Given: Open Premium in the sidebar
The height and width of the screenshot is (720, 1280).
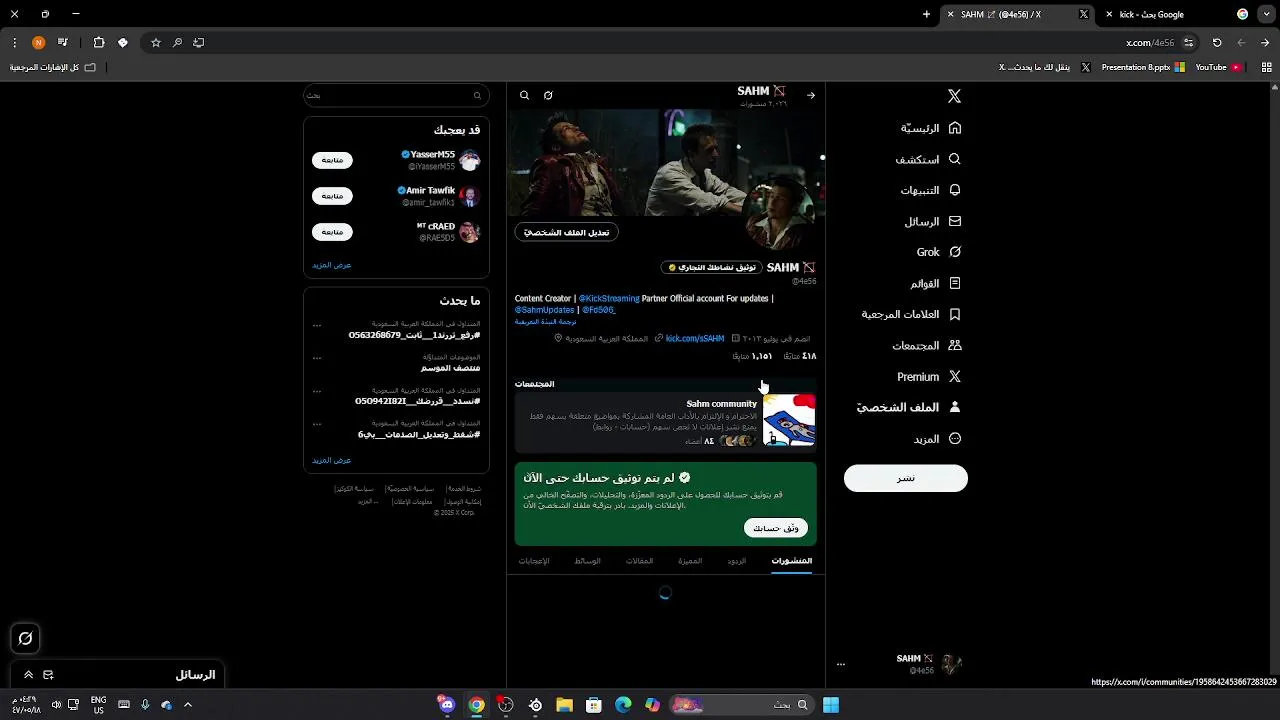Looking at the screenshot, I should [929, 376].
